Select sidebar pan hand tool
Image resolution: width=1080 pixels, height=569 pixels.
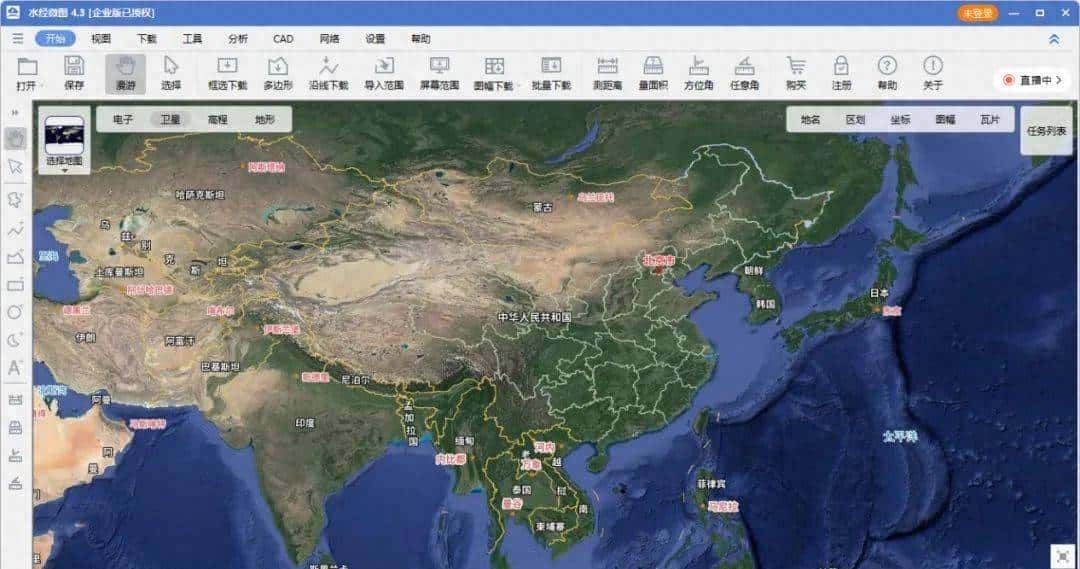pos(15,138)
